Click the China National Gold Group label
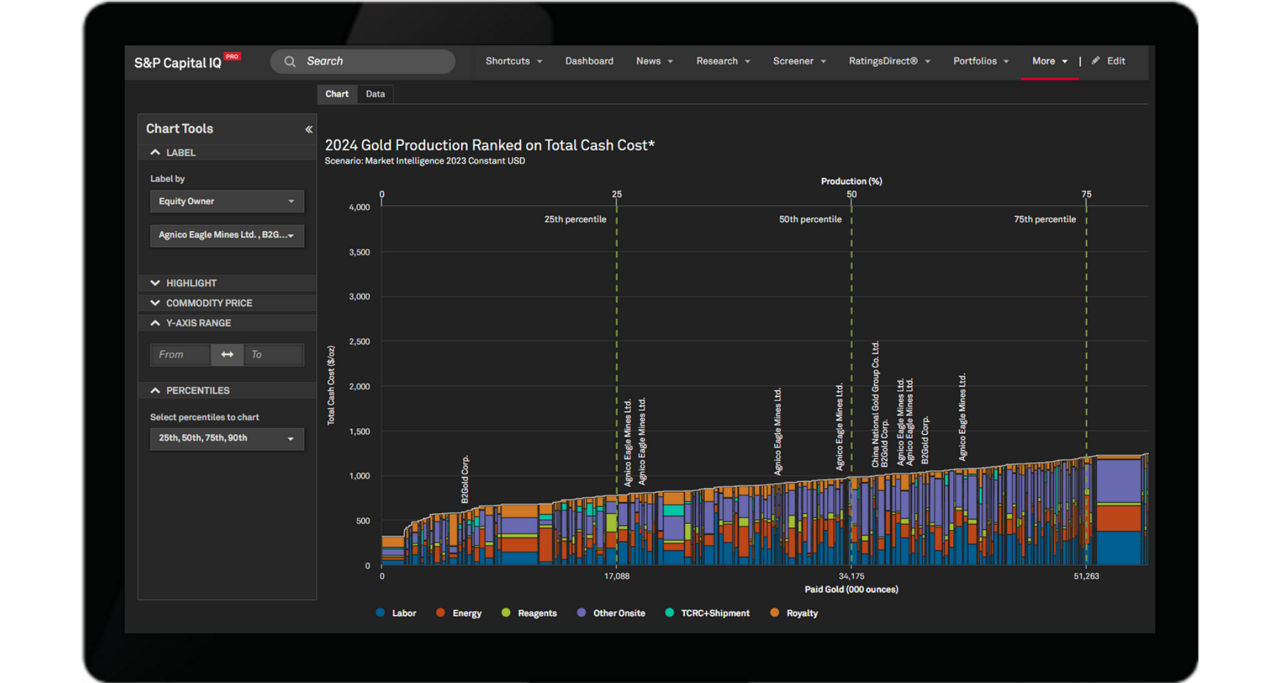 click(x=875, y=404)
